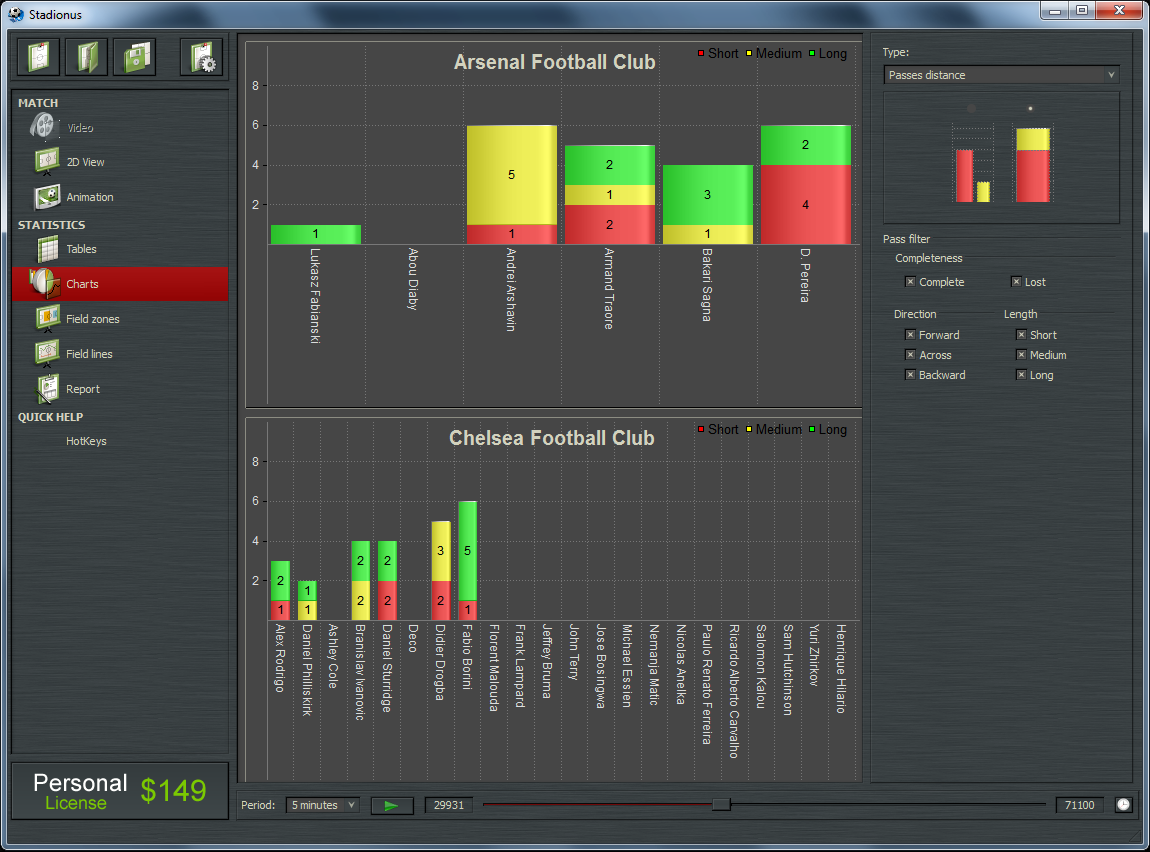Click the green play button
This screenshot has width=1150, height=852.
[x=392, y=805]
